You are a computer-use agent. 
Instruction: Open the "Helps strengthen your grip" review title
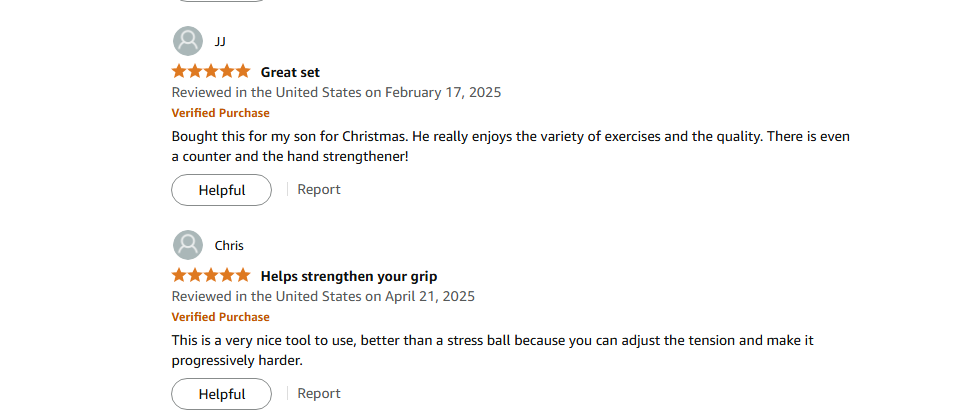pos(348,276)
